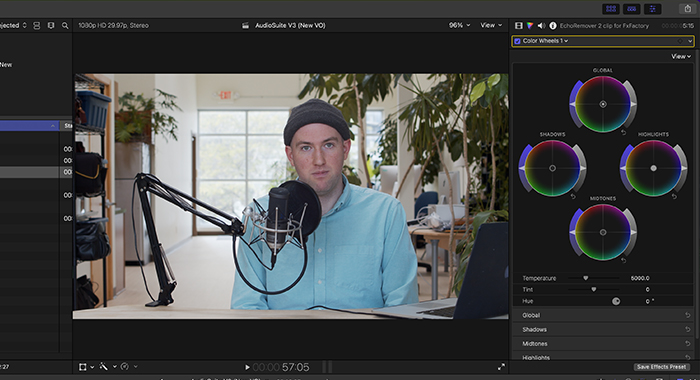Click the Global wheel saturation slider handle
This screenshot has height=380, width=700.
point(572,104)
